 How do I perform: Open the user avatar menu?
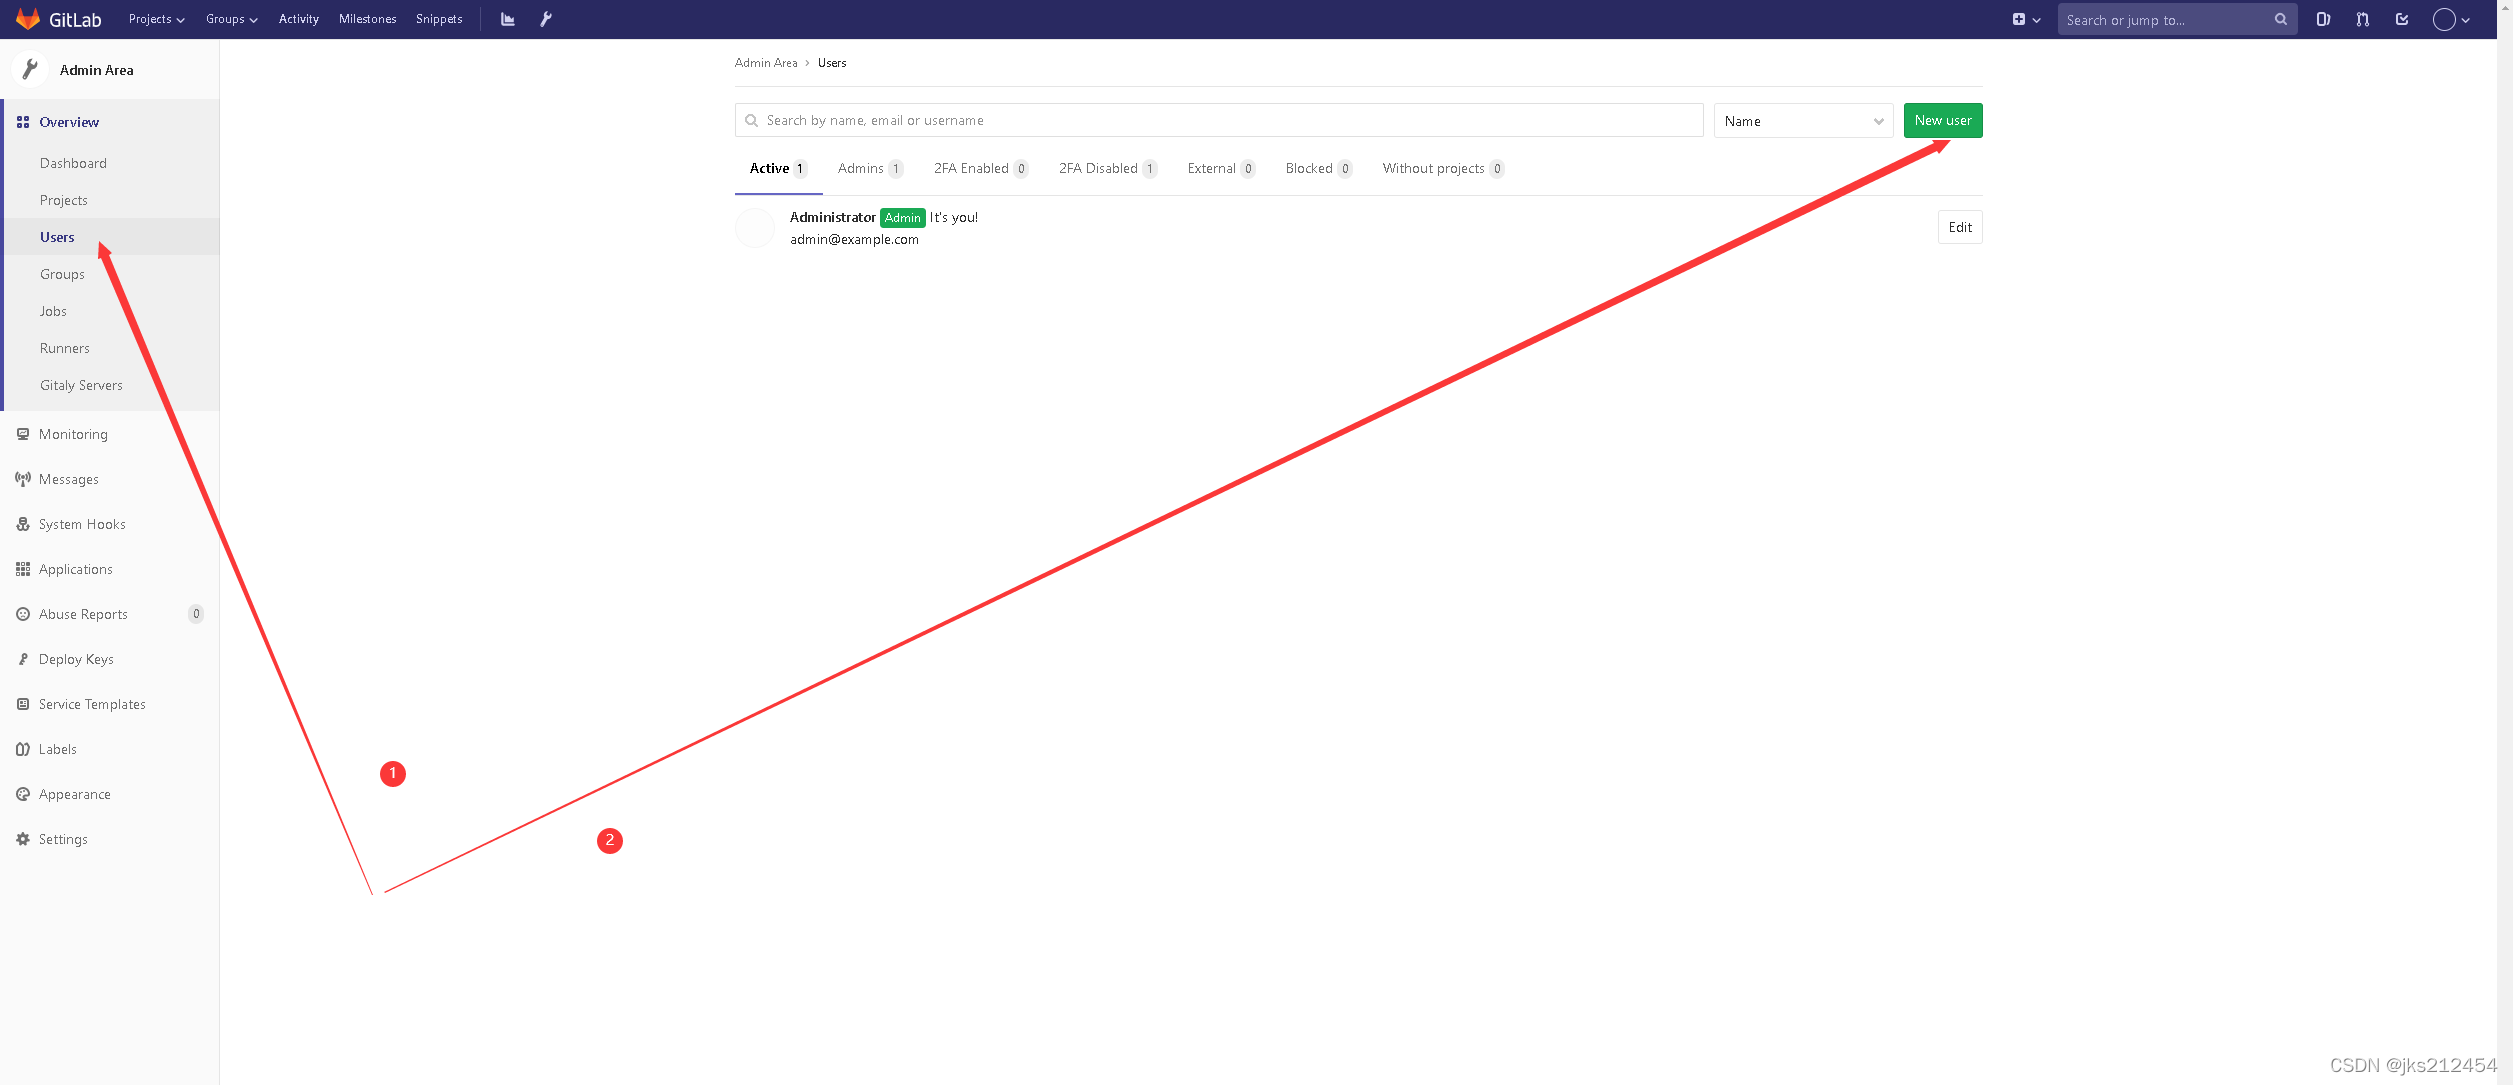coord(2451,19)
